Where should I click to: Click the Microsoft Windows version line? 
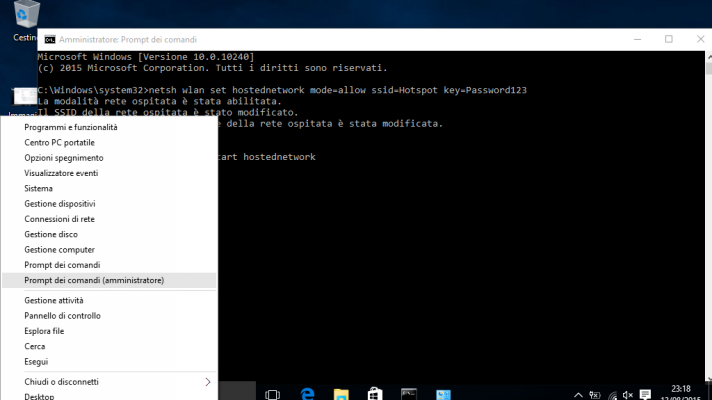(x=146, y=57)
